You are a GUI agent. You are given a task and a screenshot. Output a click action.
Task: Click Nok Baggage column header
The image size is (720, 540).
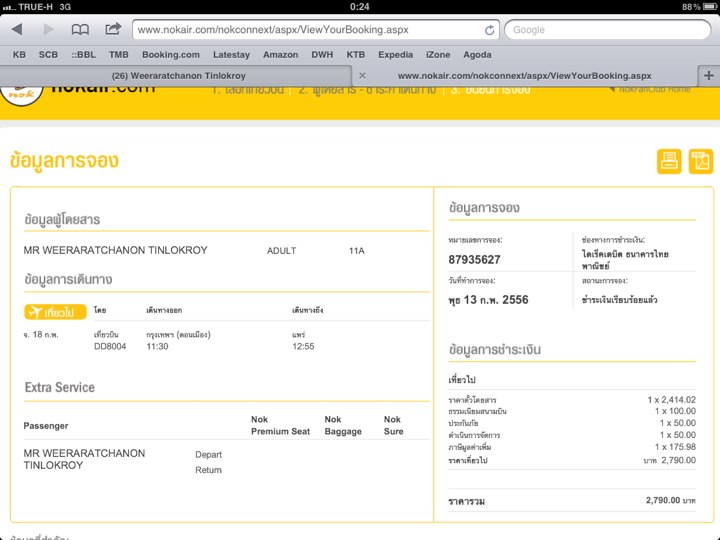tap(343, 425)
